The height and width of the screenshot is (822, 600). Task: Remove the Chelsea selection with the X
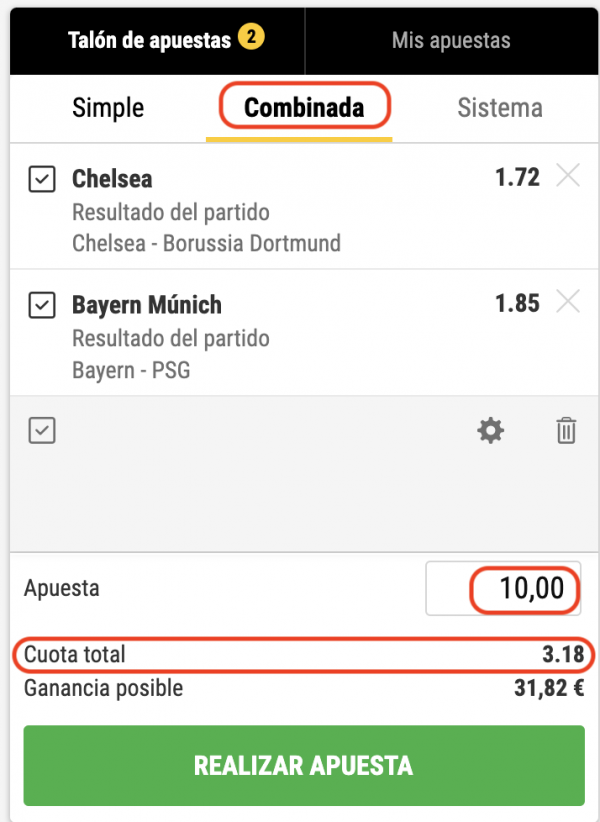[x=567, y=177]
